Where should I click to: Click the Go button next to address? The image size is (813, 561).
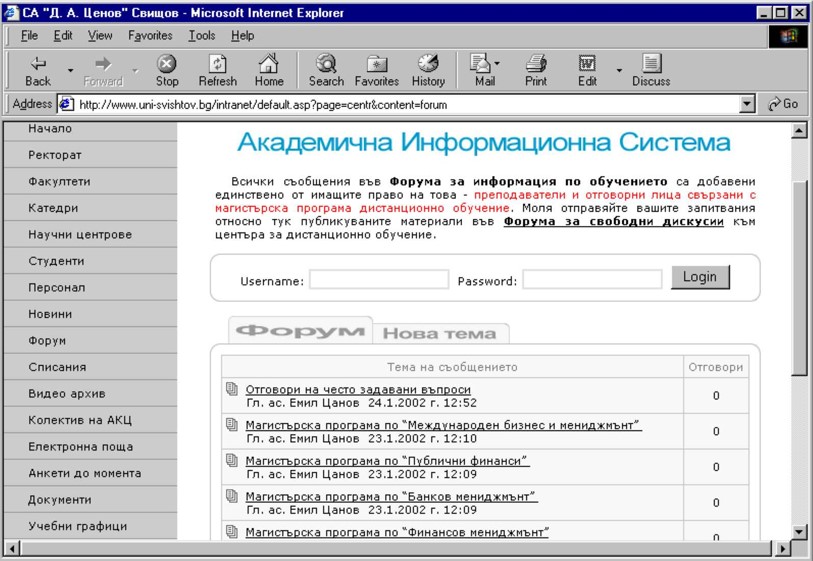click(783, 104)
